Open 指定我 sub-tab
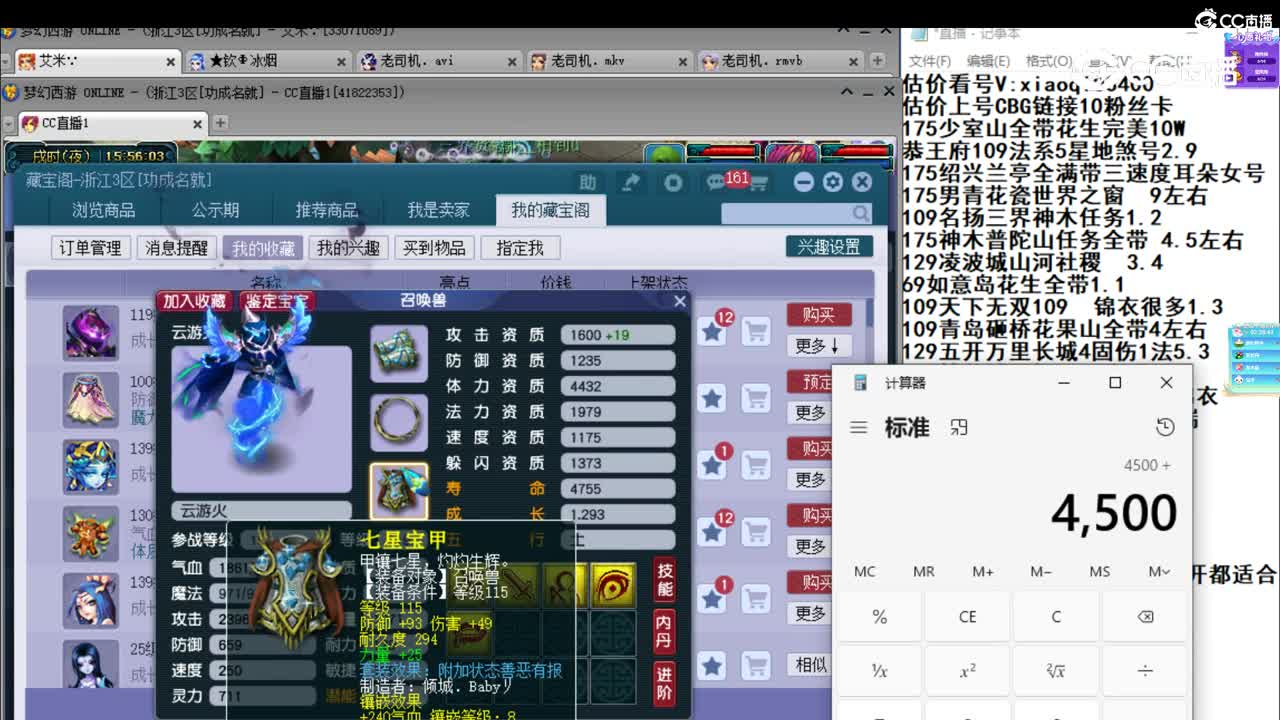The width and height of the screenshot is (1280, 720). coord(520,248)
